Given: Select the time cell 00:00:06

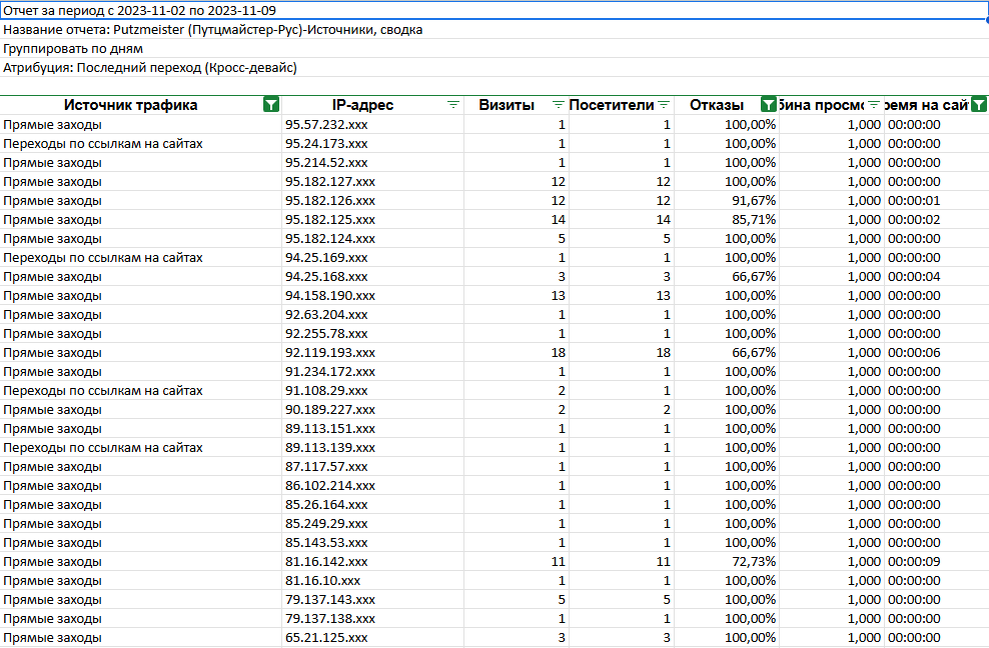Looking at the screenshot, I should [936, 352].
